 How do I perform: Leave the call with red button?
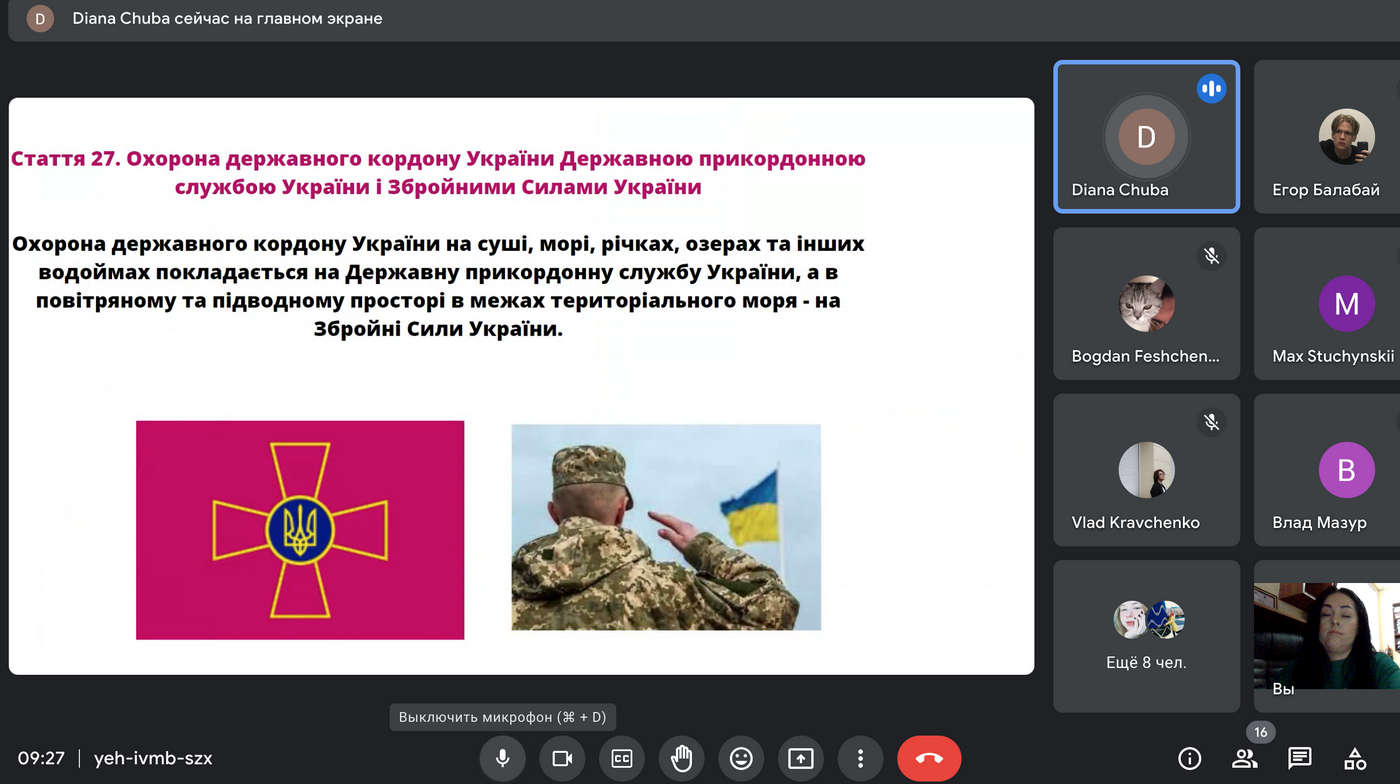(x=929, y=759)
